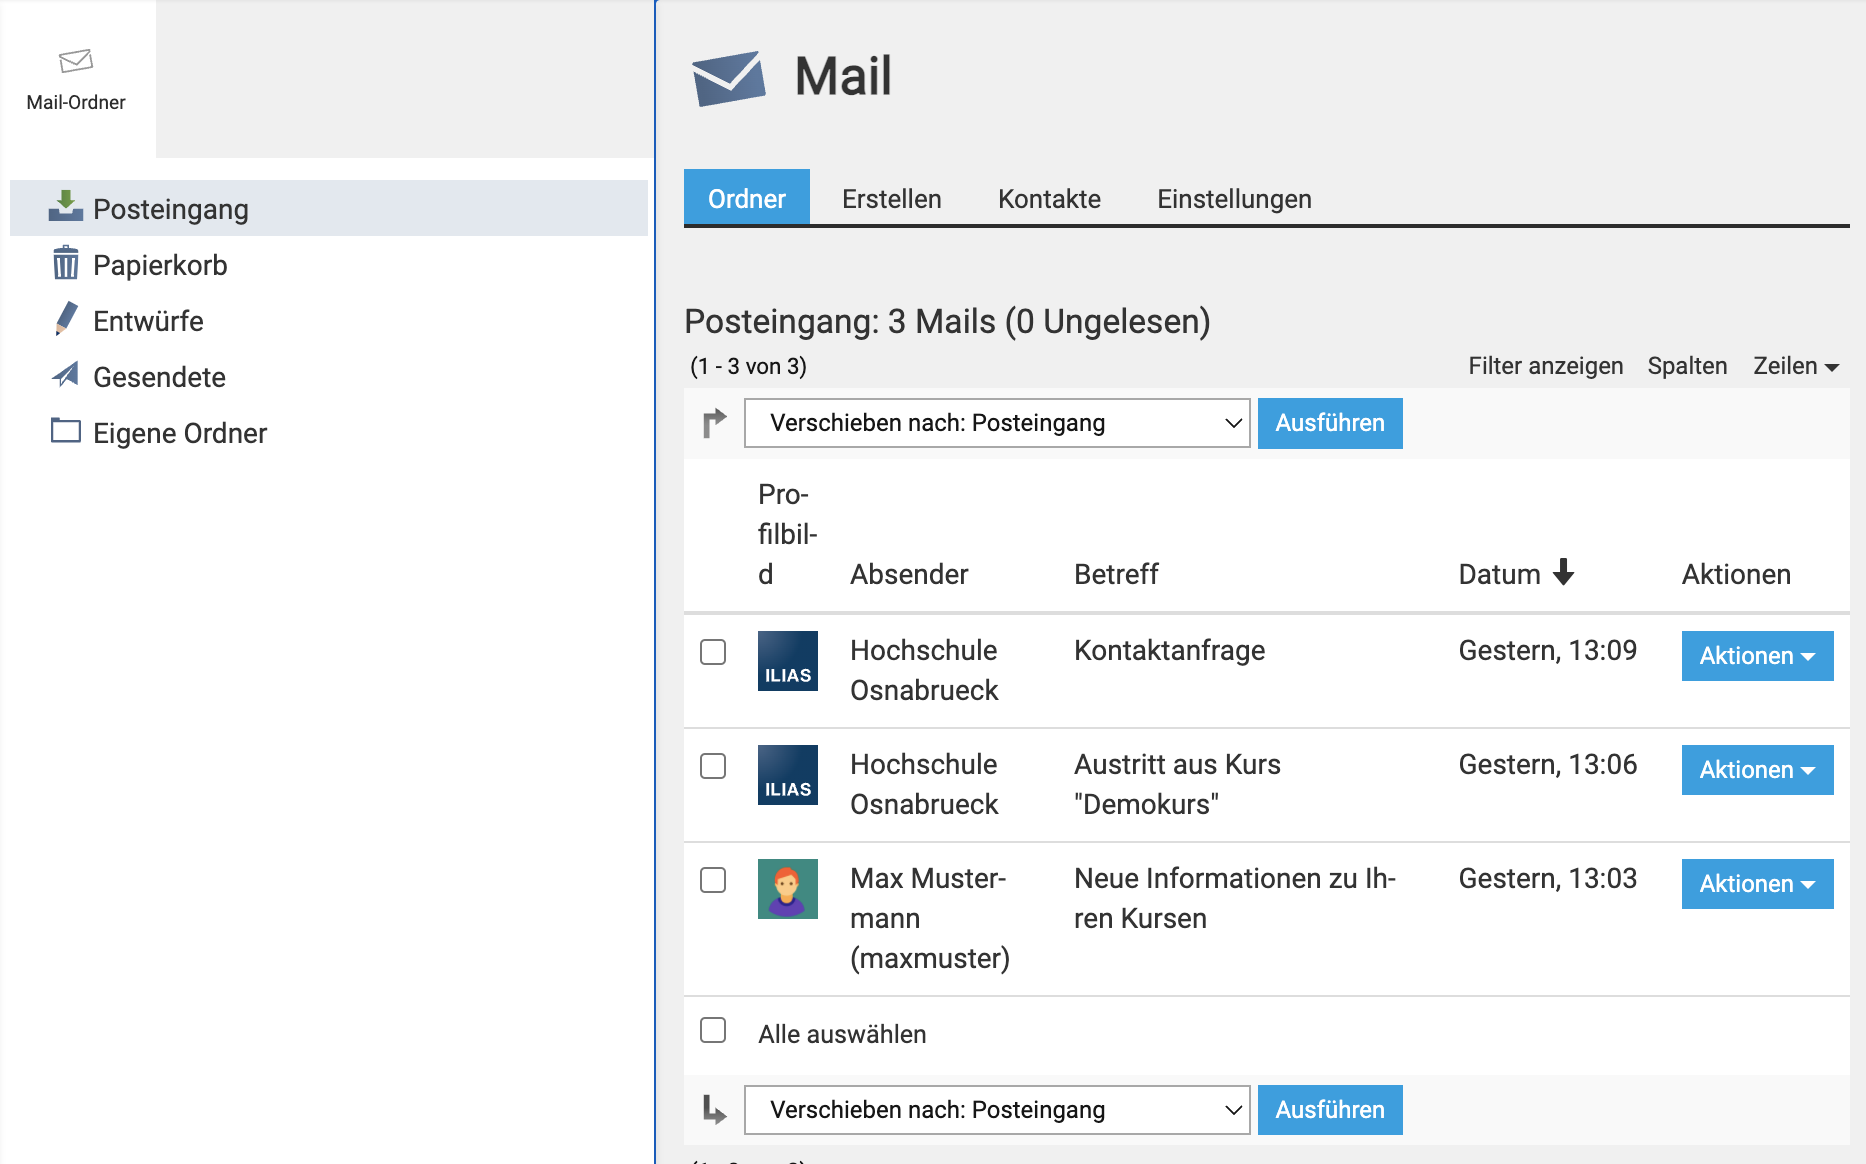This screenshot has height=1164, width=1866.
Task: Click the Mail-Ordner envelope icon
Action: pos(76,62)
